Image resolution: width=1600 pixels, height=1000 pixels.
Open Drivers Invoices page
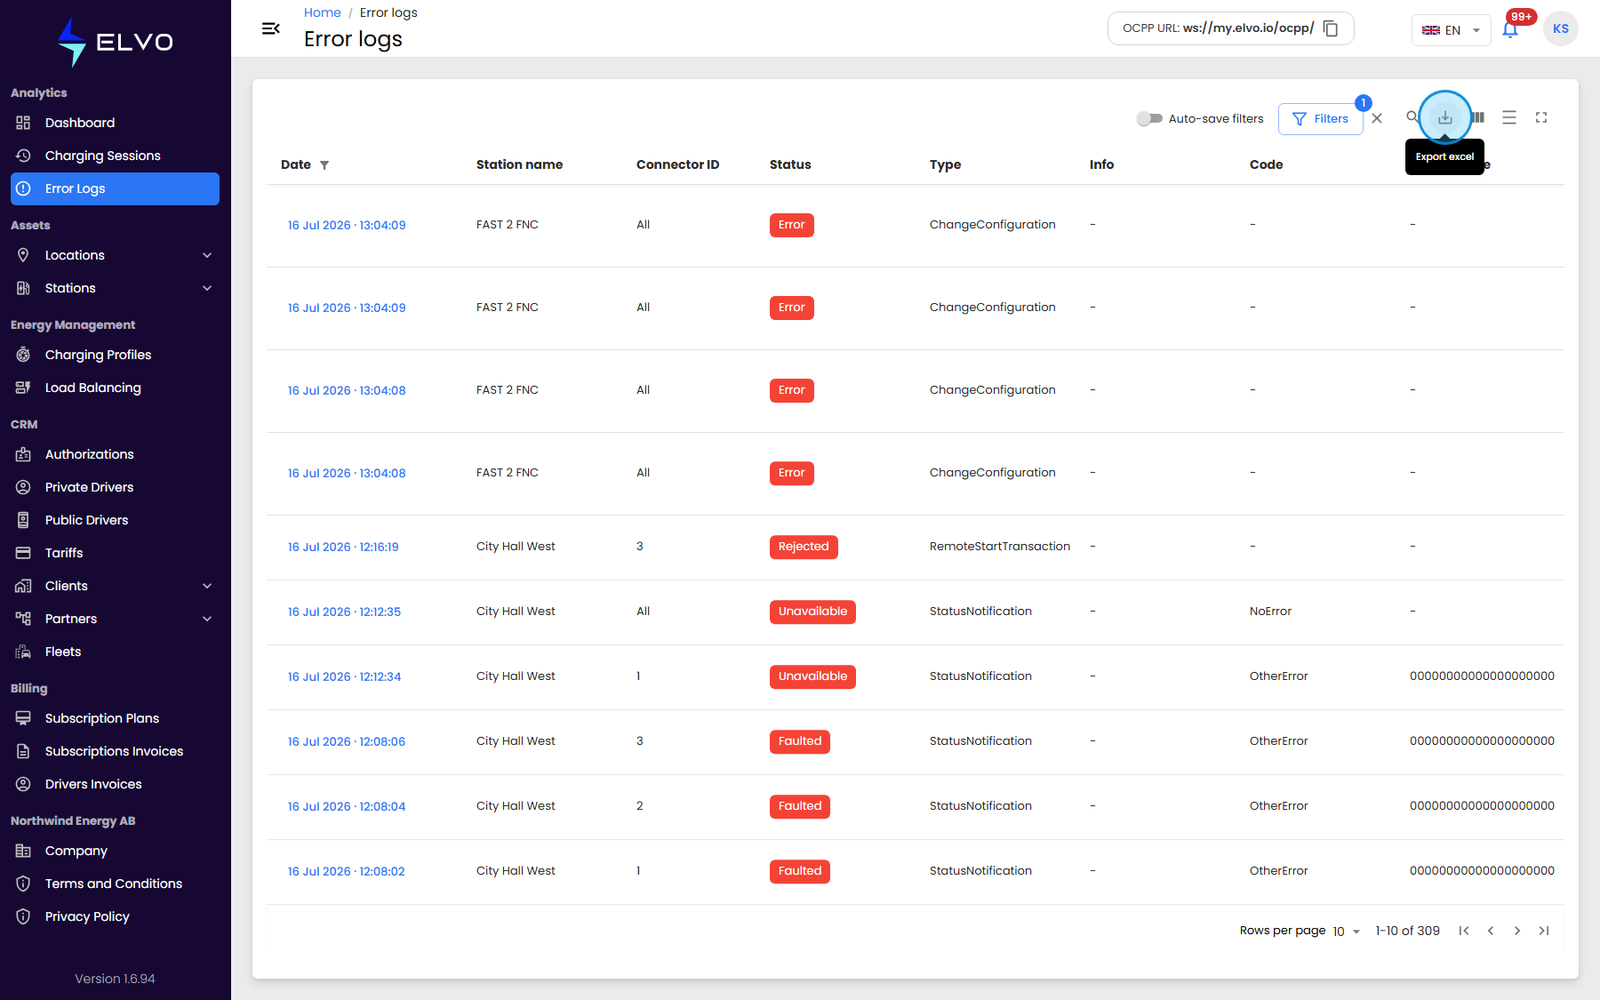115,784
